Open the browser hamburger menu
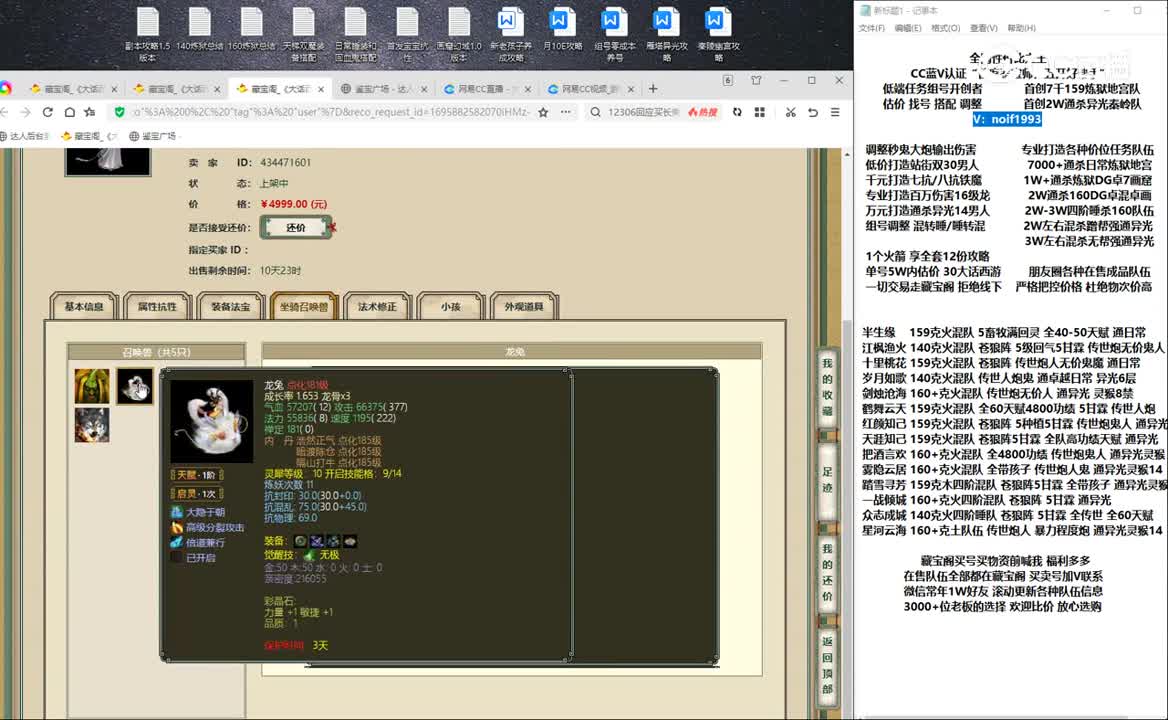The width and height of the screenshot is (1168, 720). tap(835, 112)
